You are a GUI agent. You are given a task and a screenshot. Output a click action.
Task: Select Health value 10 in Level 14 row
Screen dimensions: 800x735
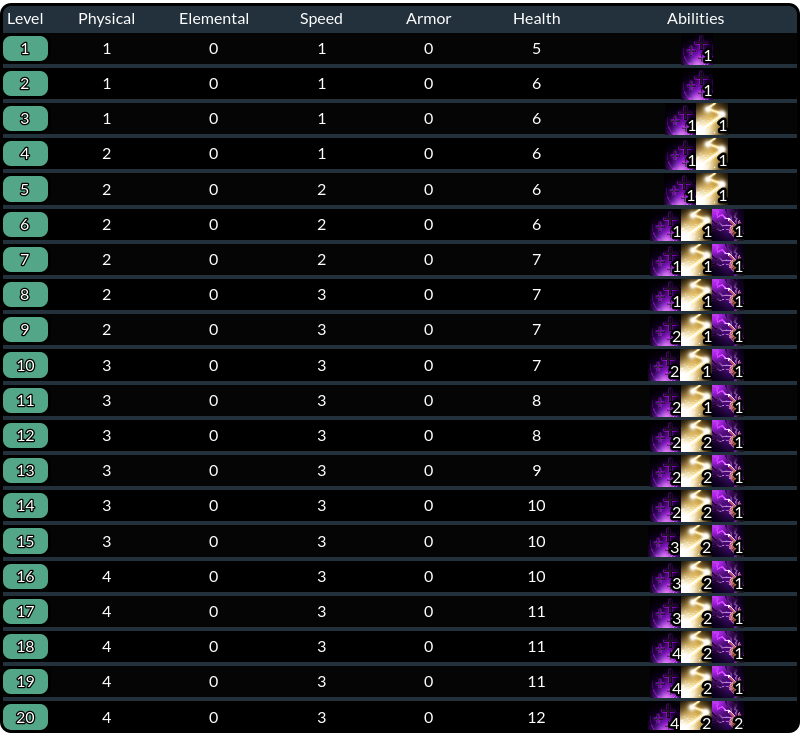coord(537,505)
